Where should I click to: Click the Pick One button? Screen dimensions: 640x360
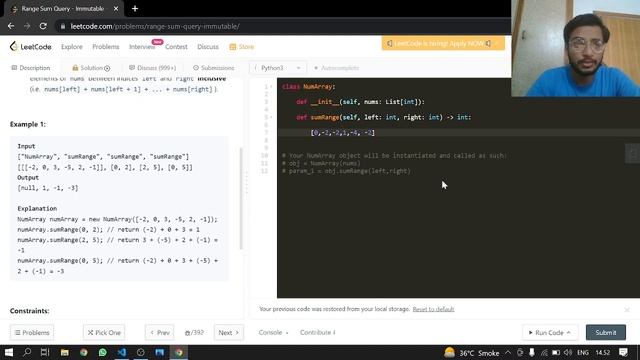[104, 333]
